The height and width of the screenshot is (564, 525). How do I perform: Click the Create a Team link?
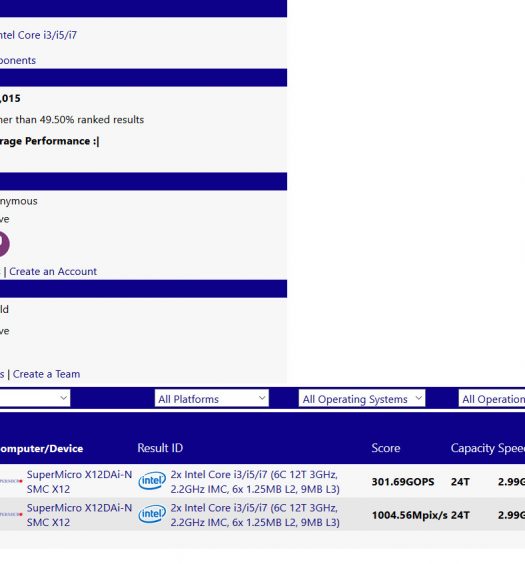point(46,374)
